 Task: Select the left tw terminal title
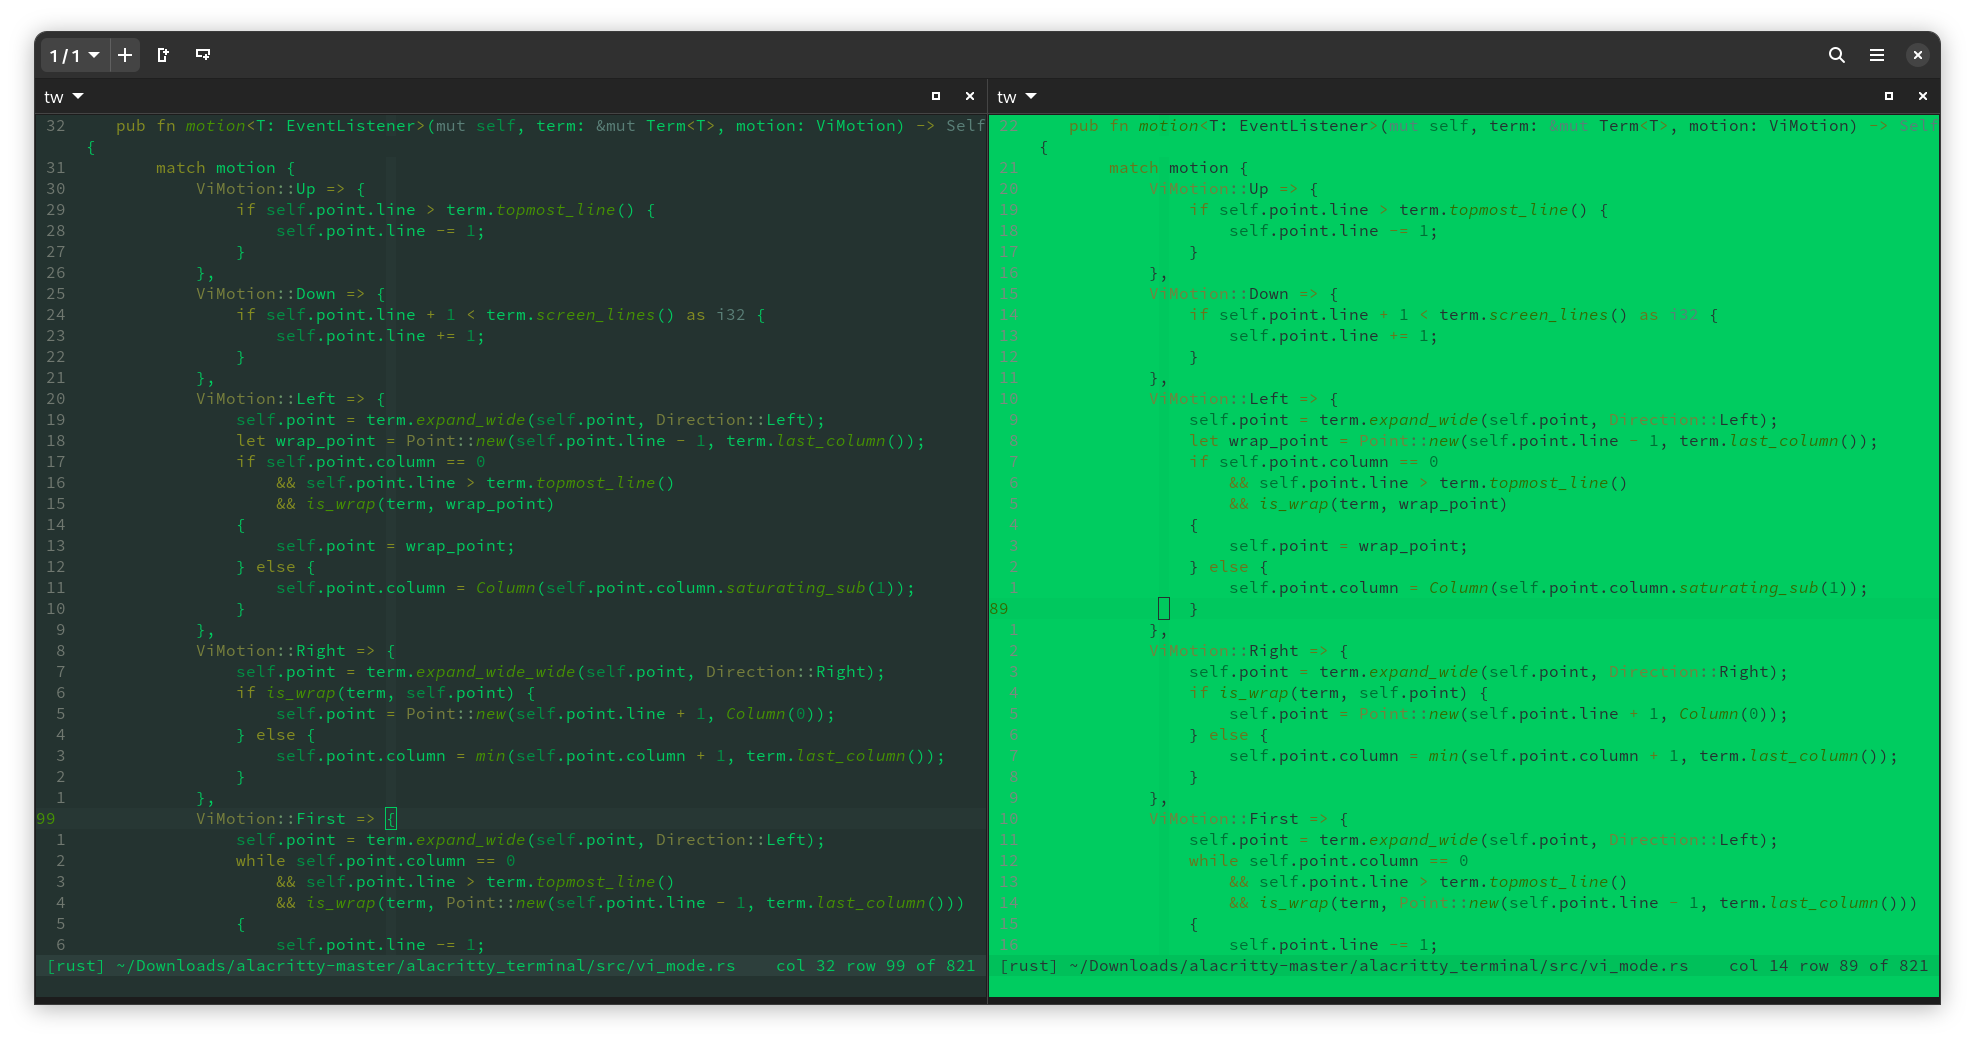click(x=51, y=96)
